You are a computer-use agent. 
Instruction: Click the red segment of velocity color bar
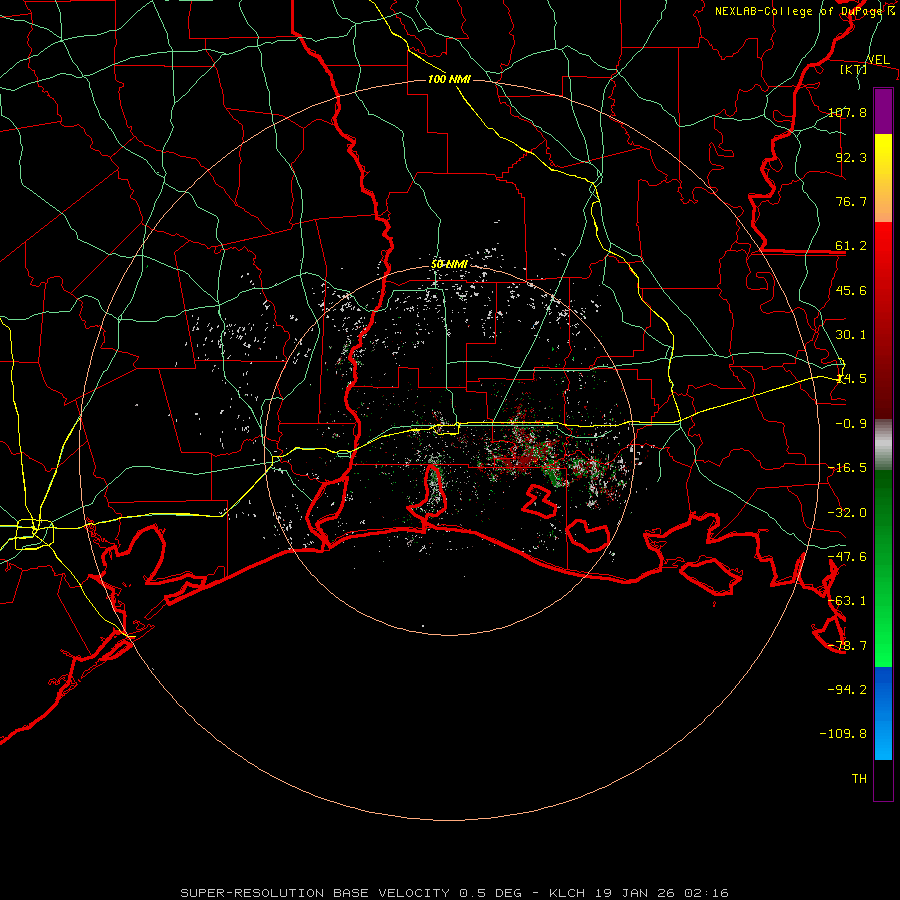tap(883, 320)
